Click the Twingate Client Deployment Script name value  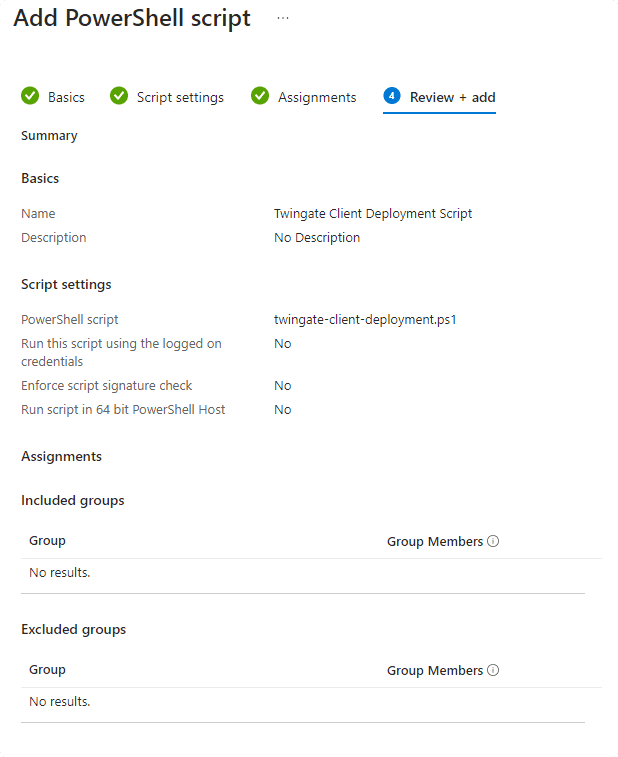372,213
